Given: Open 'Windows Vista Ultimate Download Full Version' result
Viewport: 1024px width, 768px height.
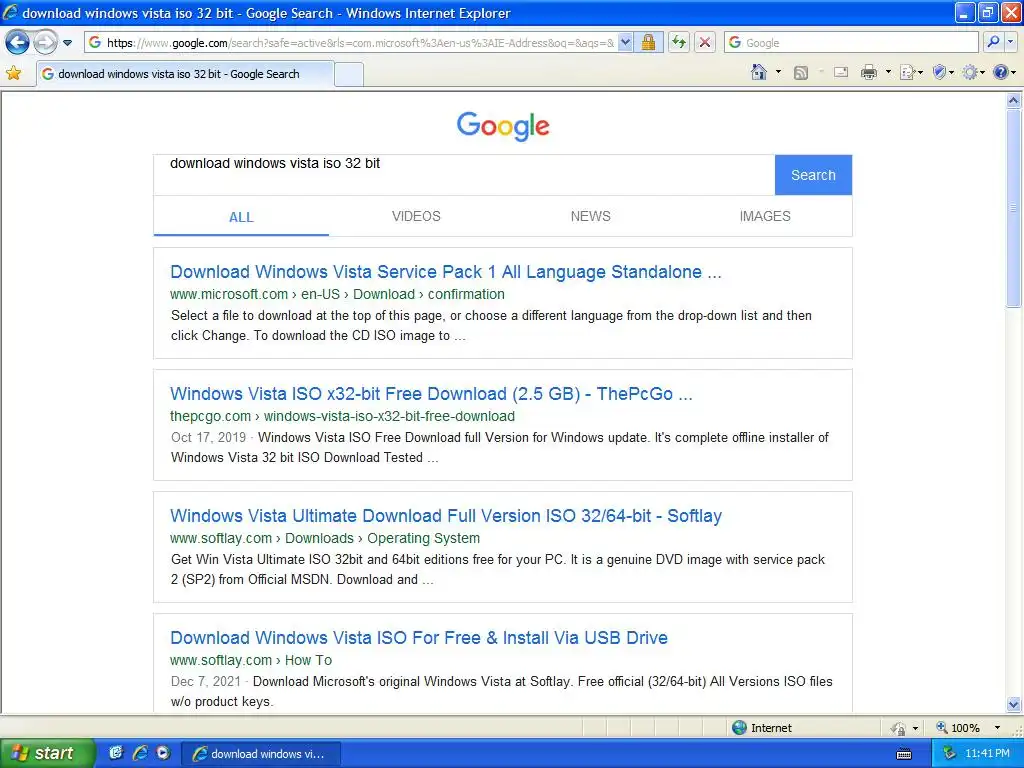Looking at the screenshot, I should point(446,516).
